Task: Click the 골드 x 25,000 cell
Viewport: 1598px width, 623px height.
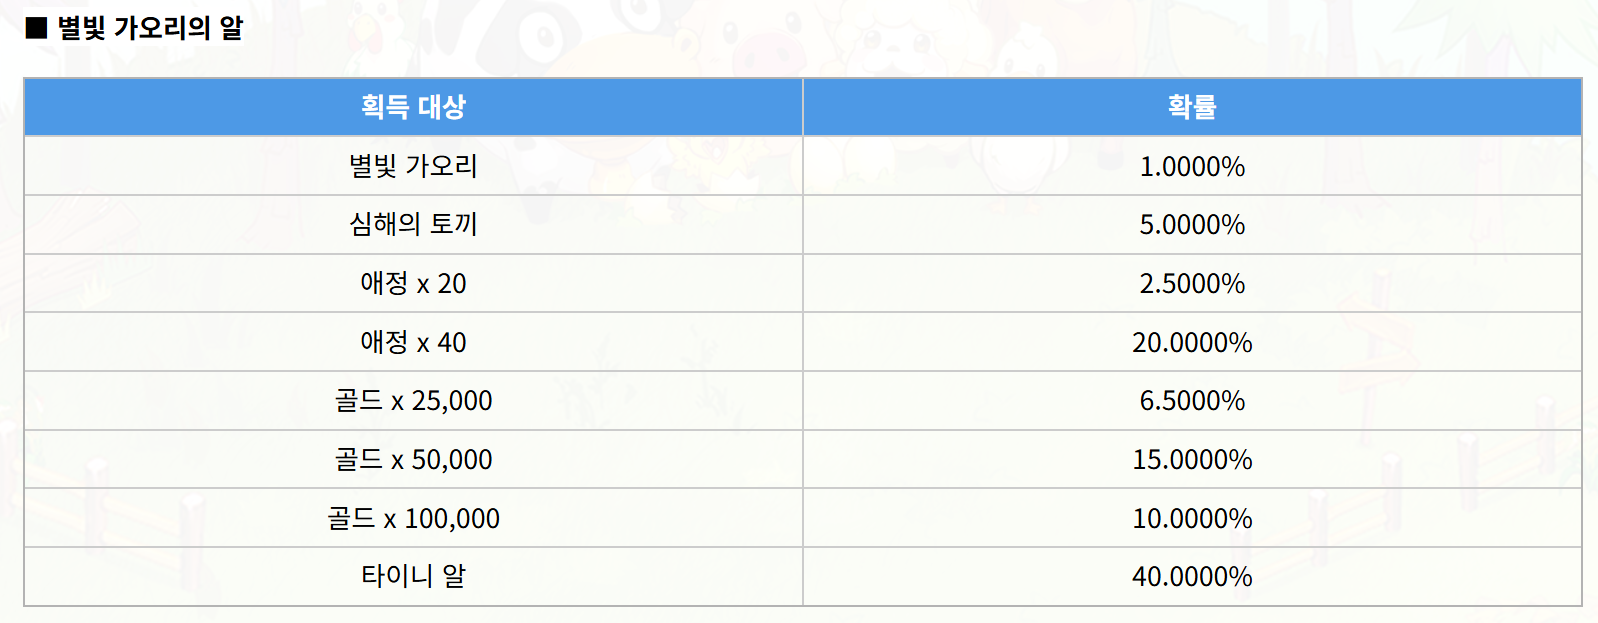Action: coord(413,401)
